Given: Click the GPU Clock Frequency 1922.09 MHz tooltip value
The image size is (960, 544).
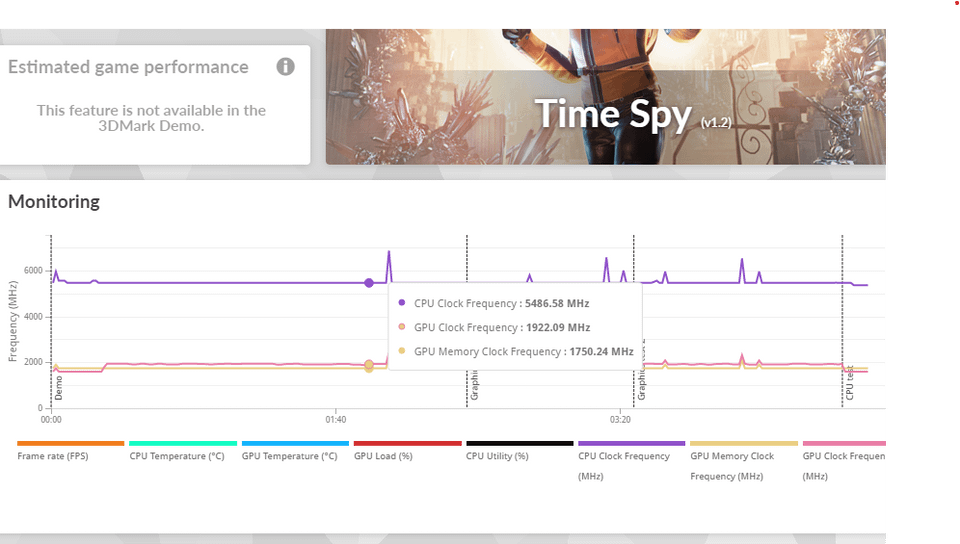Looking at the screenshot, I should tap(558, 327).
